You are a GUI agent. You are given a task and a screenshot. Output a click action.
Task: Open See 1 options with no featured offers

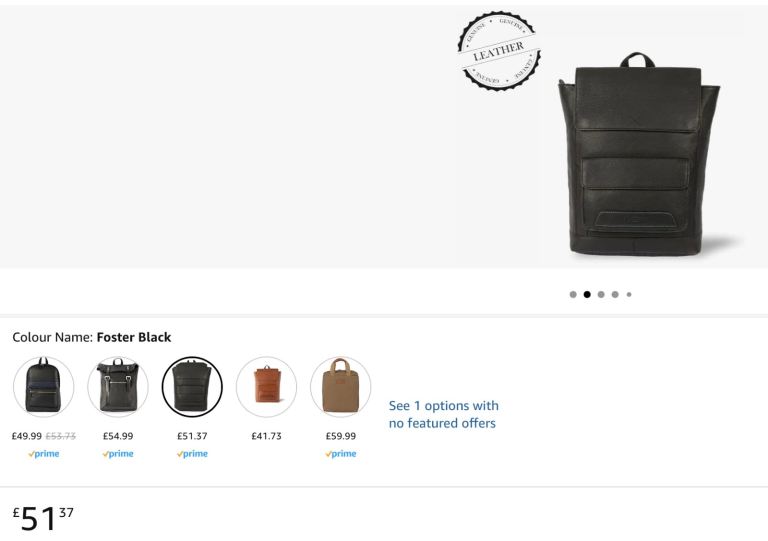[x=443, y=414]
